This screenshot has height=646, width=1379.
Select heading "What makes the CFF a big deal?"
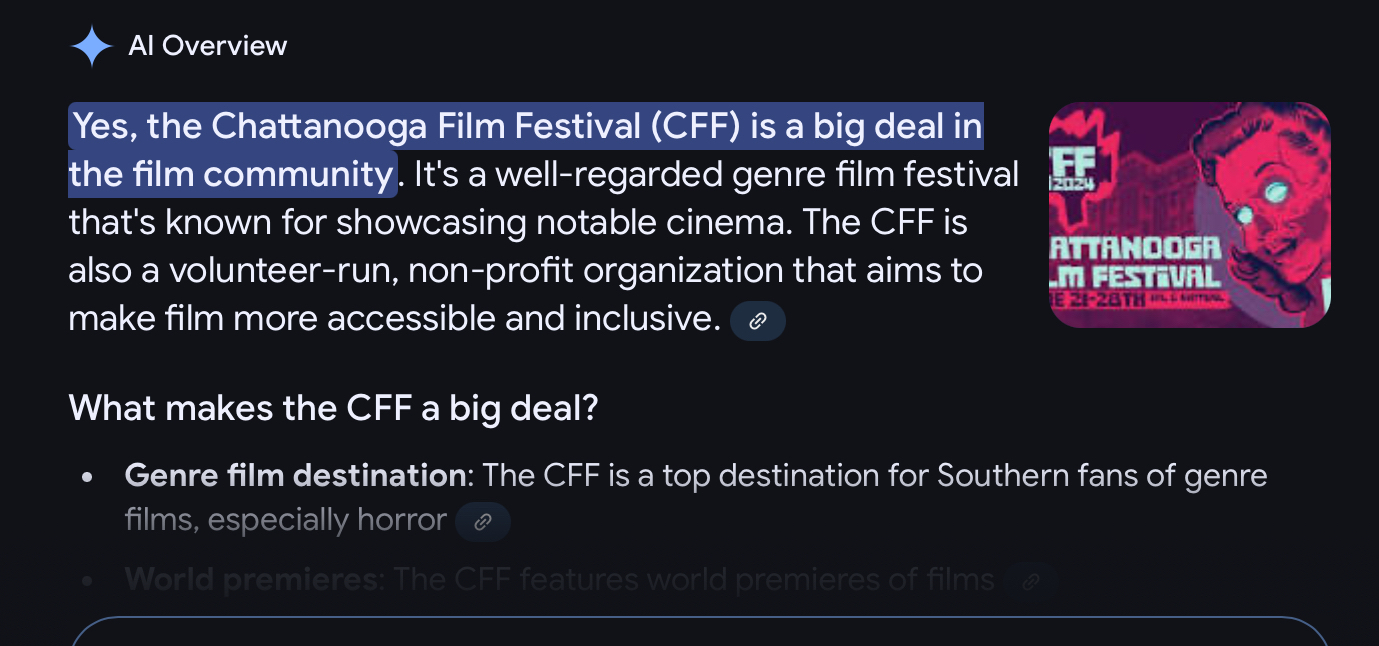[333, 408]
